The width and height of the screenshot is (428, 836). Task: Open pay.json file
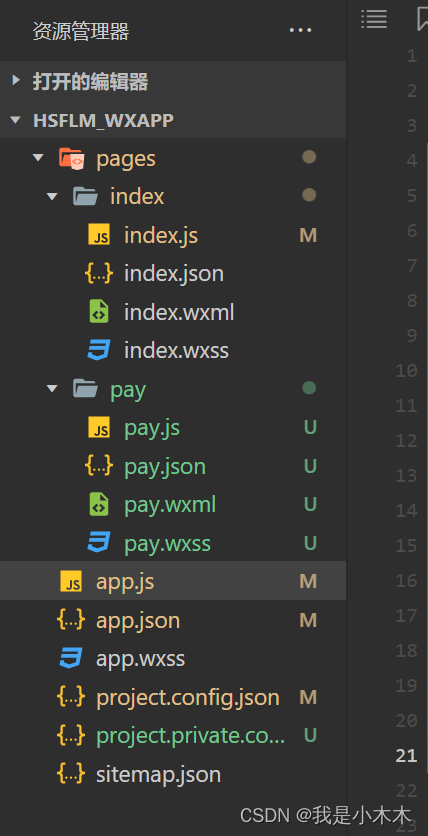[165, 467]
